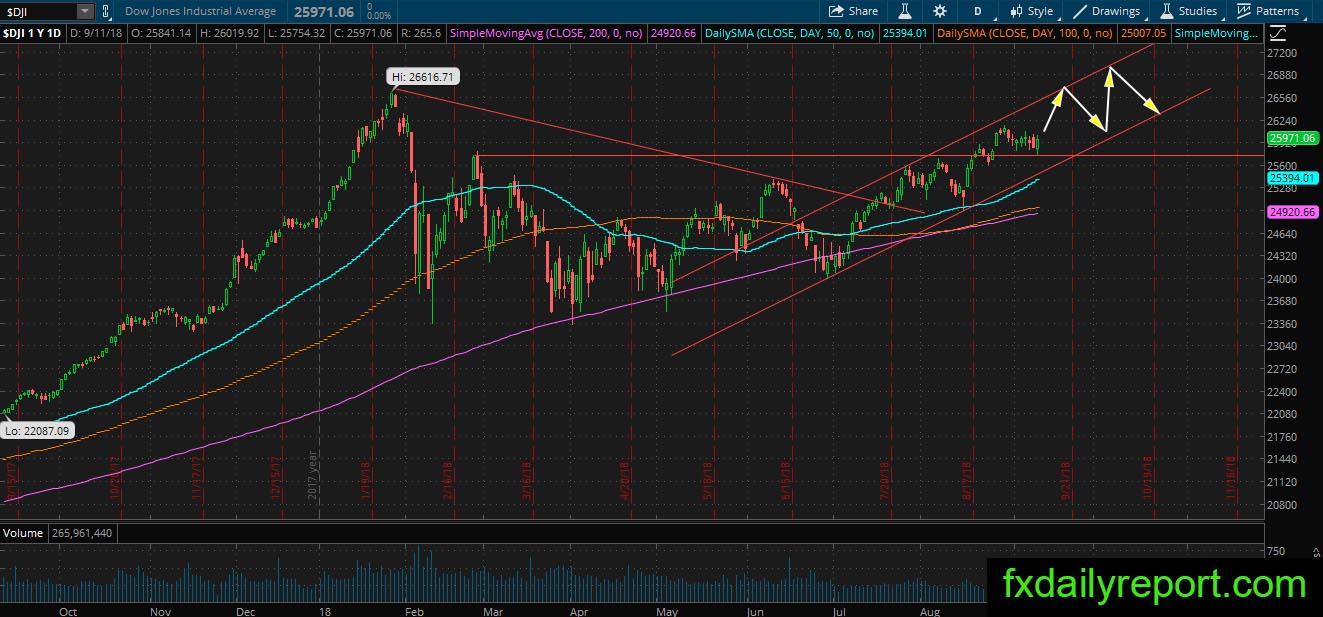This screenshot has height=617, width=1323.
Task: Click the Share arrow icon
Action: (x=836, y=11)
